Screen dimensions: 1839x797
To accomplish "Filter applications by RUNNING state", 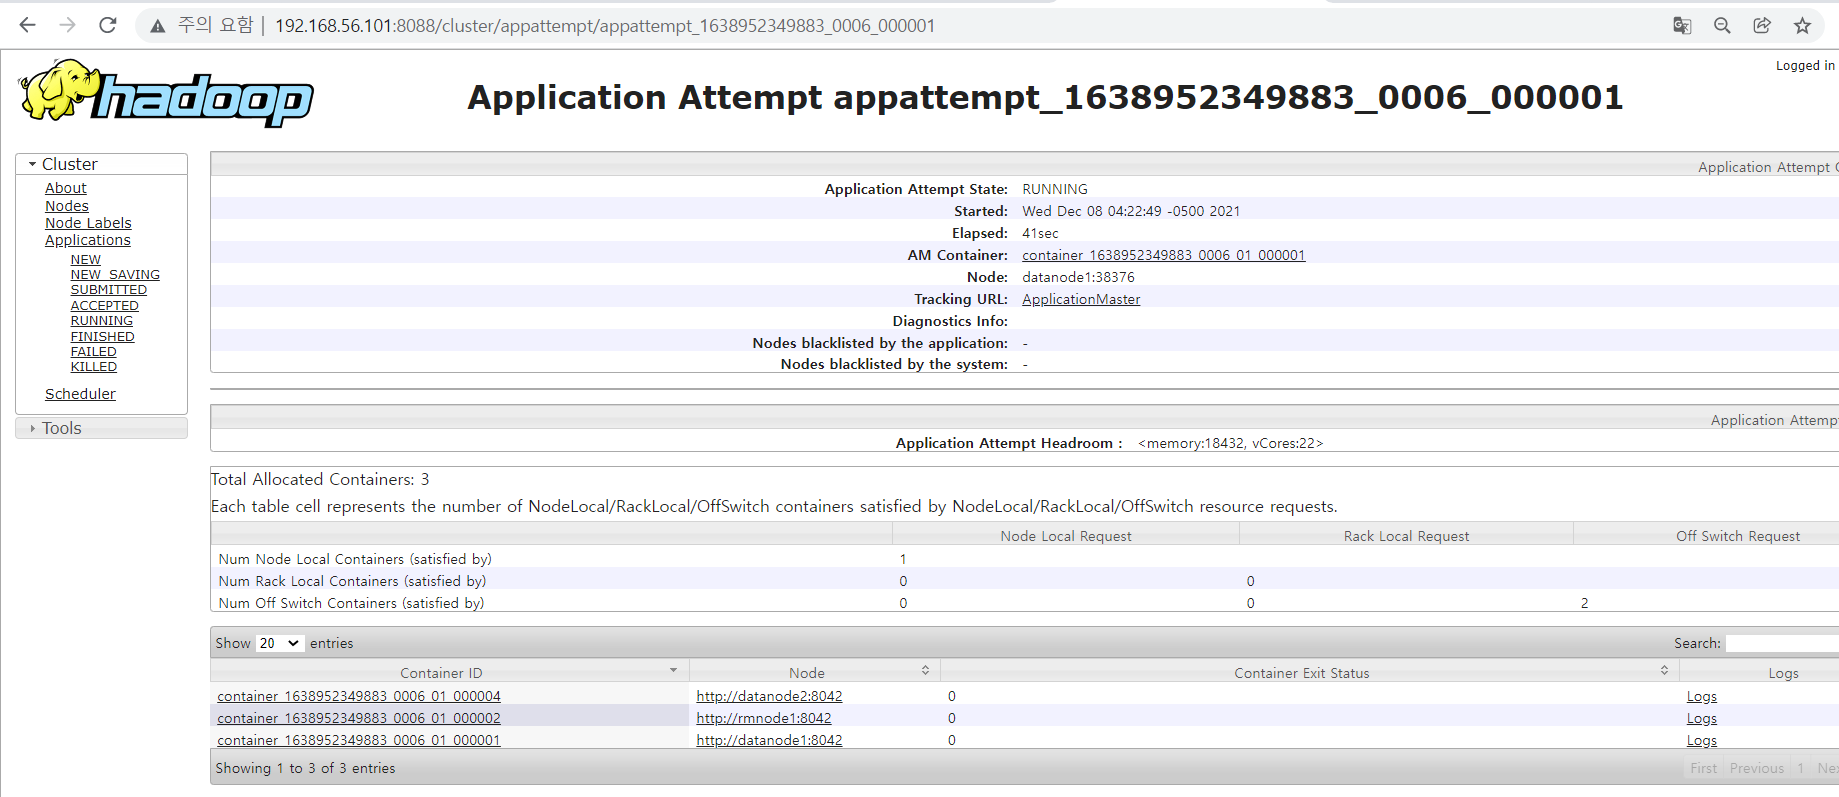I will [x=102, y=321].
